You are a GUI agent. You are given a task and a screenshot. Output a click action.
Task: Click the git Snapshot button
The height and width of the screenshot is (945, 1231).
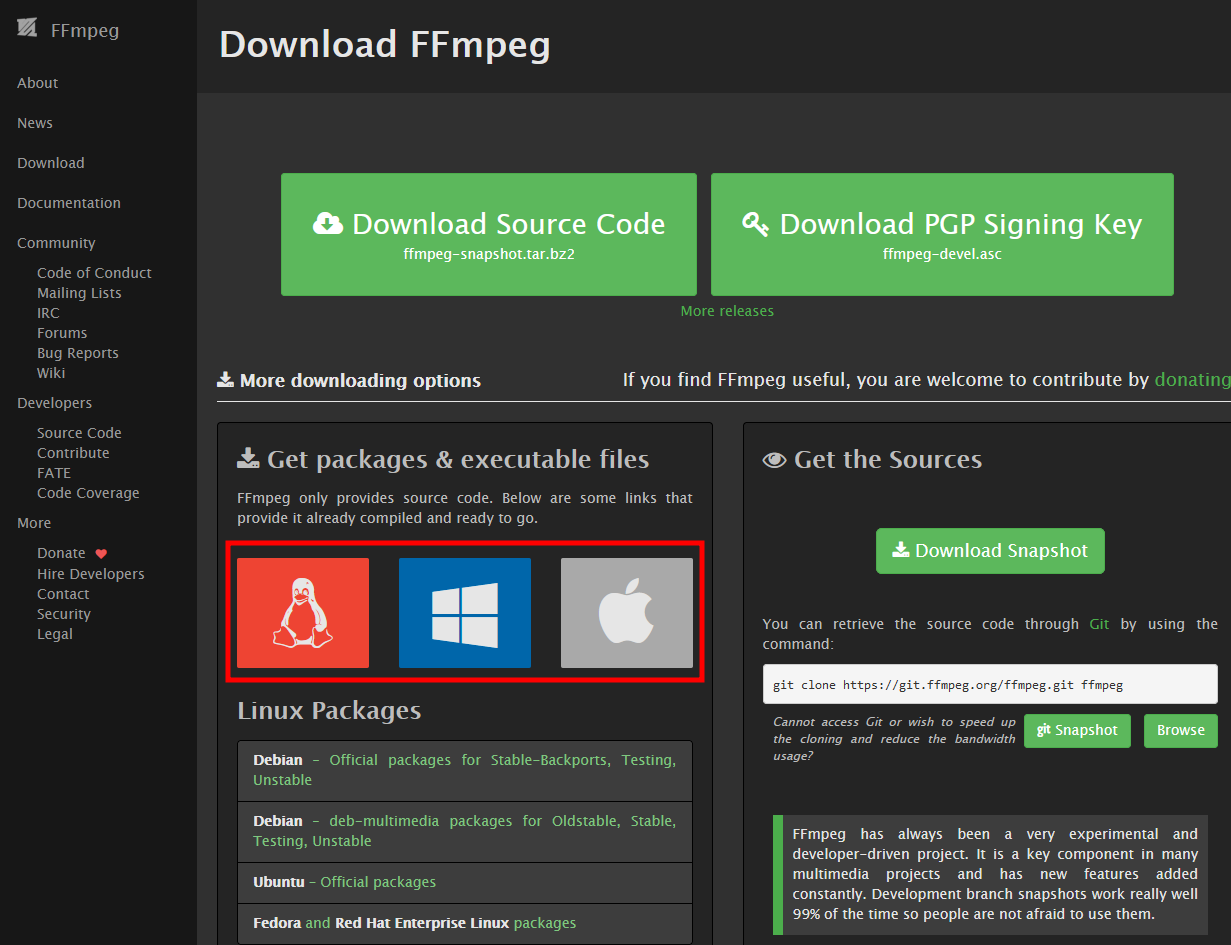click(1077, 731)
